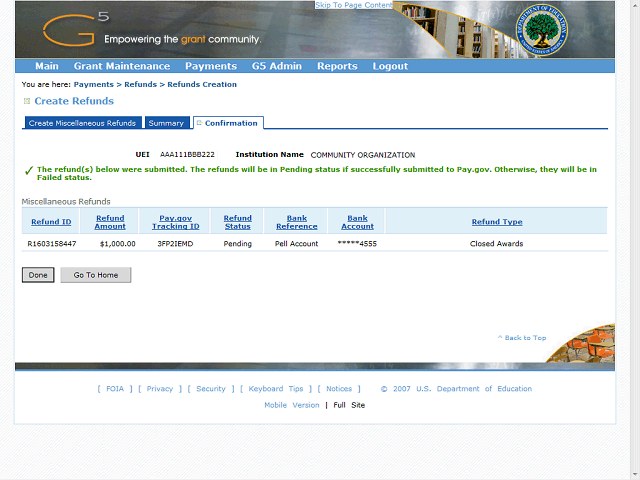Screen dimensions: 640x480
Task: Sort by Refund Status column header
Action: click(238, 222)
